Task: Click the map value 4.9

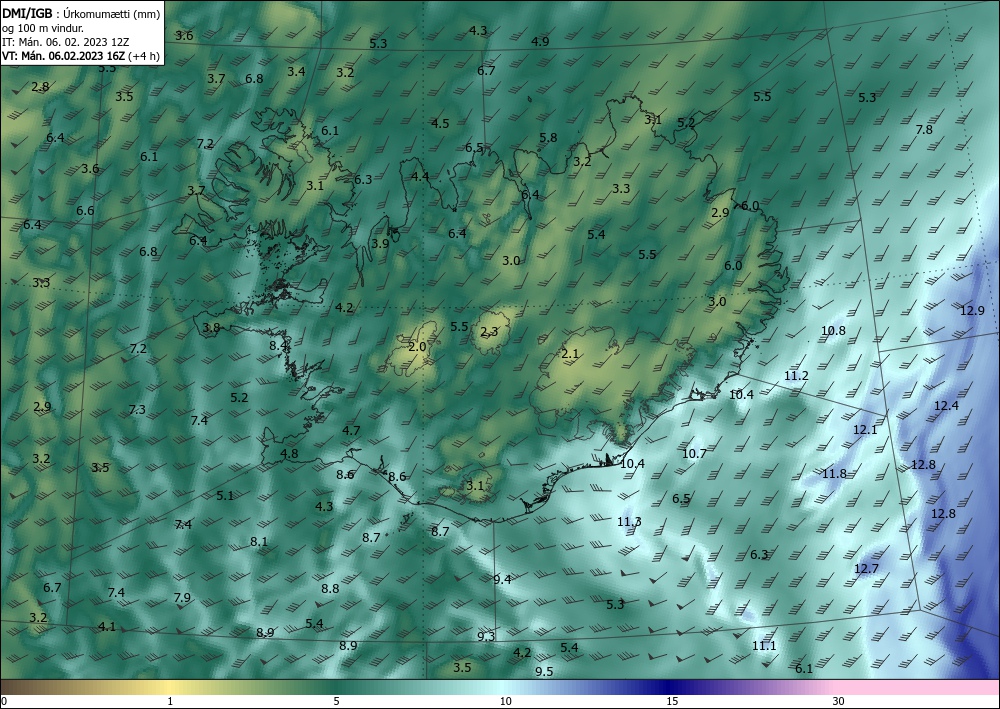Action: (x=540, y=42)
